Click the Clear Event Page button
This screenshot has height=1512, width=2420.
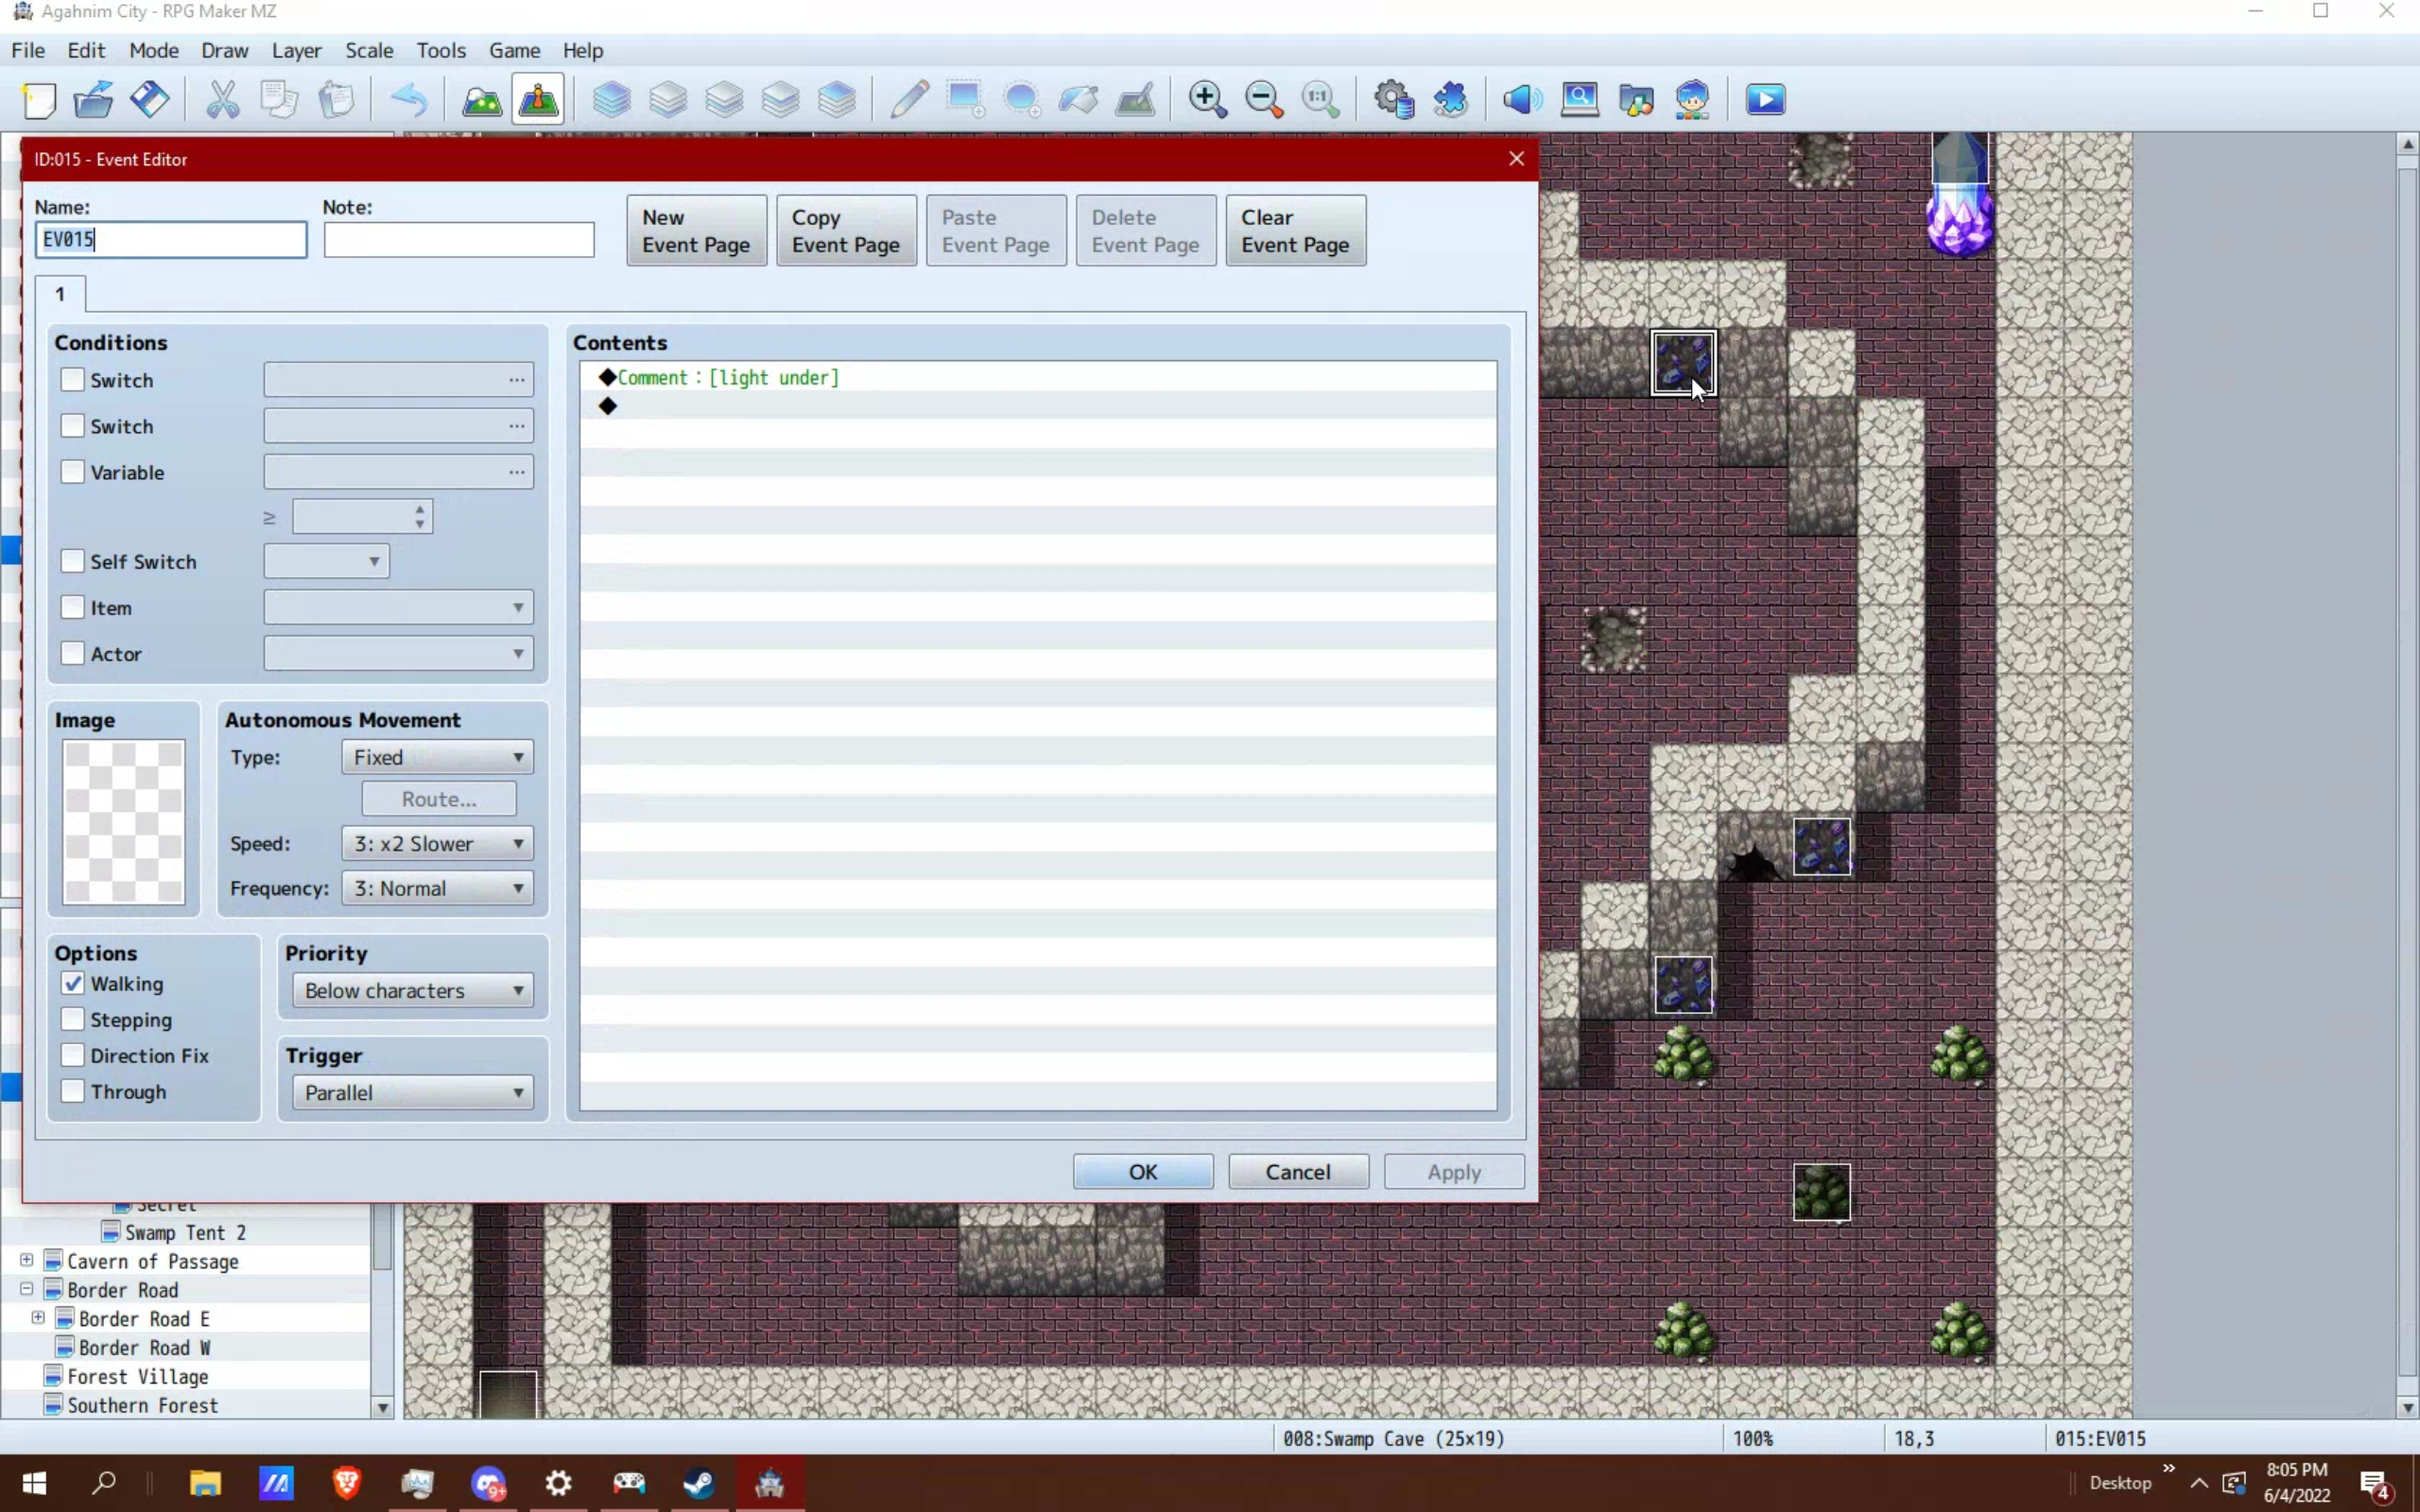(1296, 230)
